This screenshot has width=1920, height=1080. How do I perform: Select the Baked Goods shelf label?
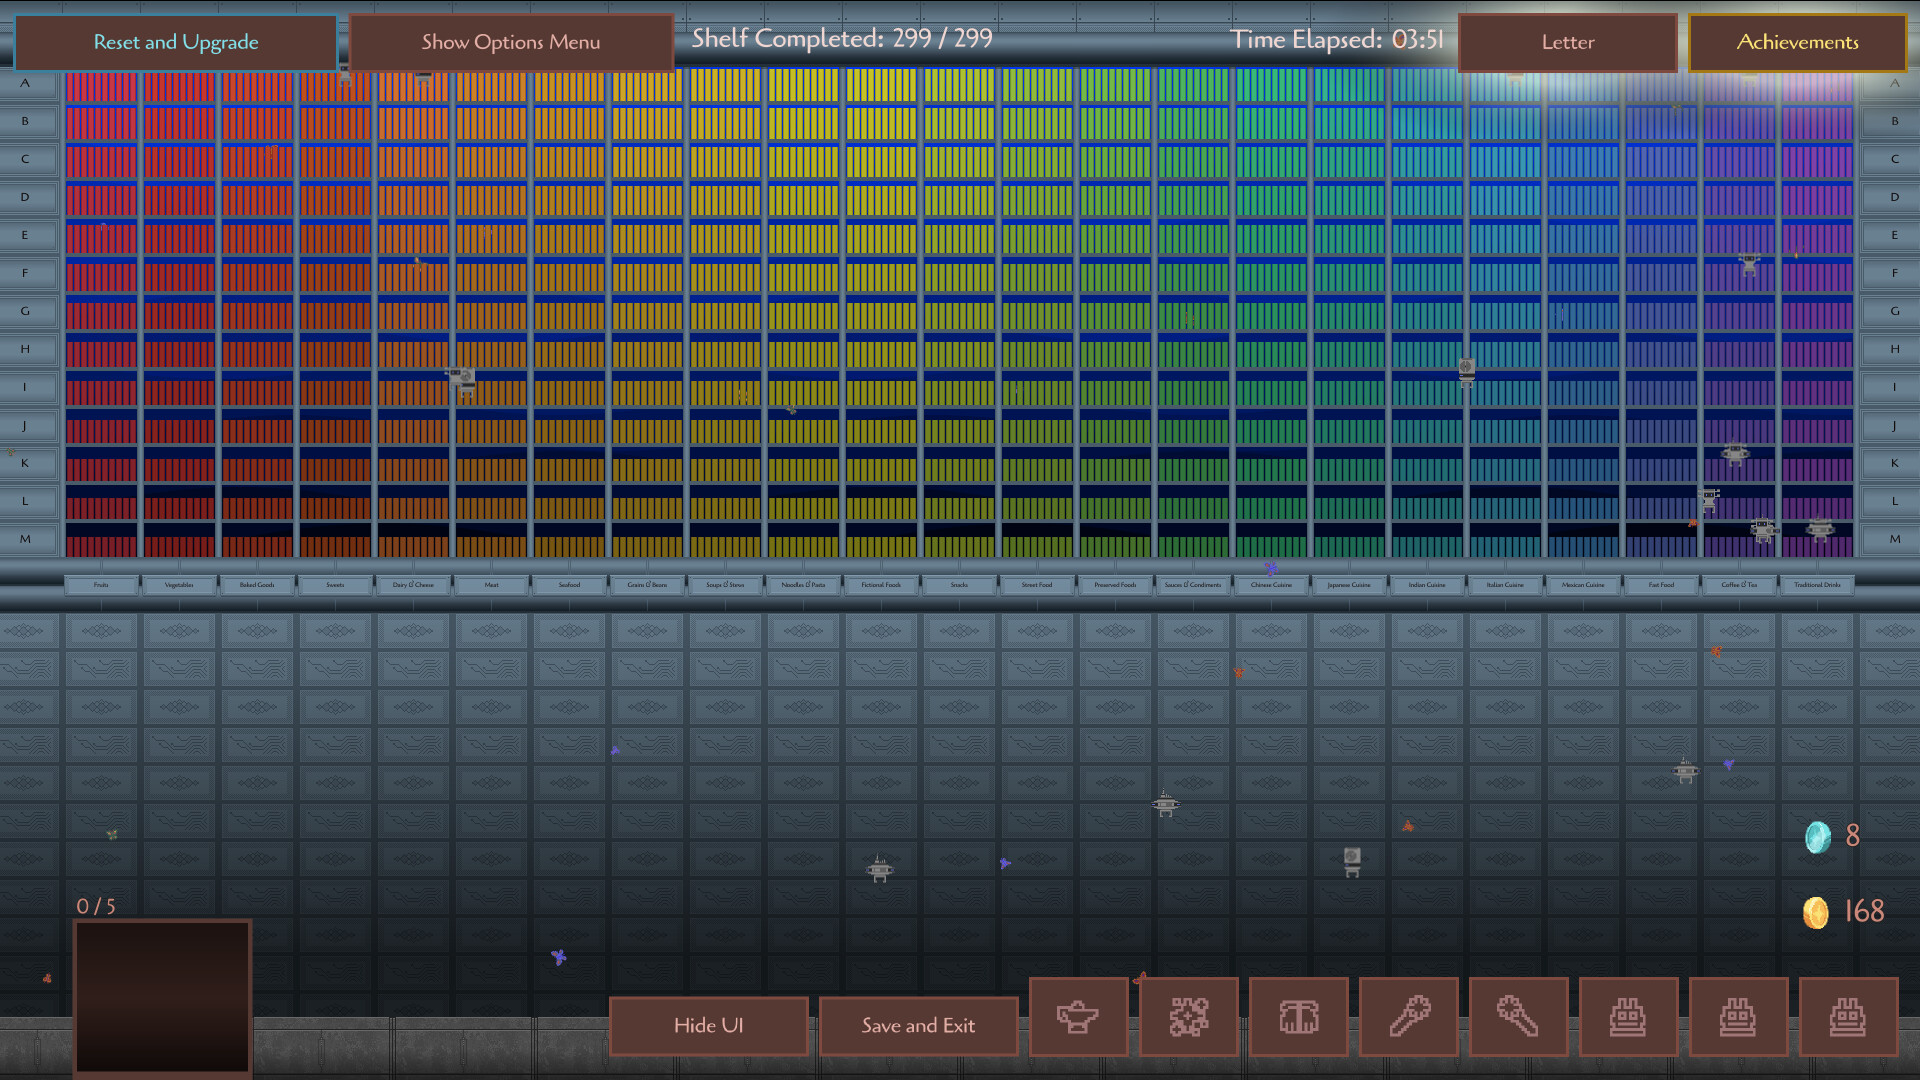[257, 585]
